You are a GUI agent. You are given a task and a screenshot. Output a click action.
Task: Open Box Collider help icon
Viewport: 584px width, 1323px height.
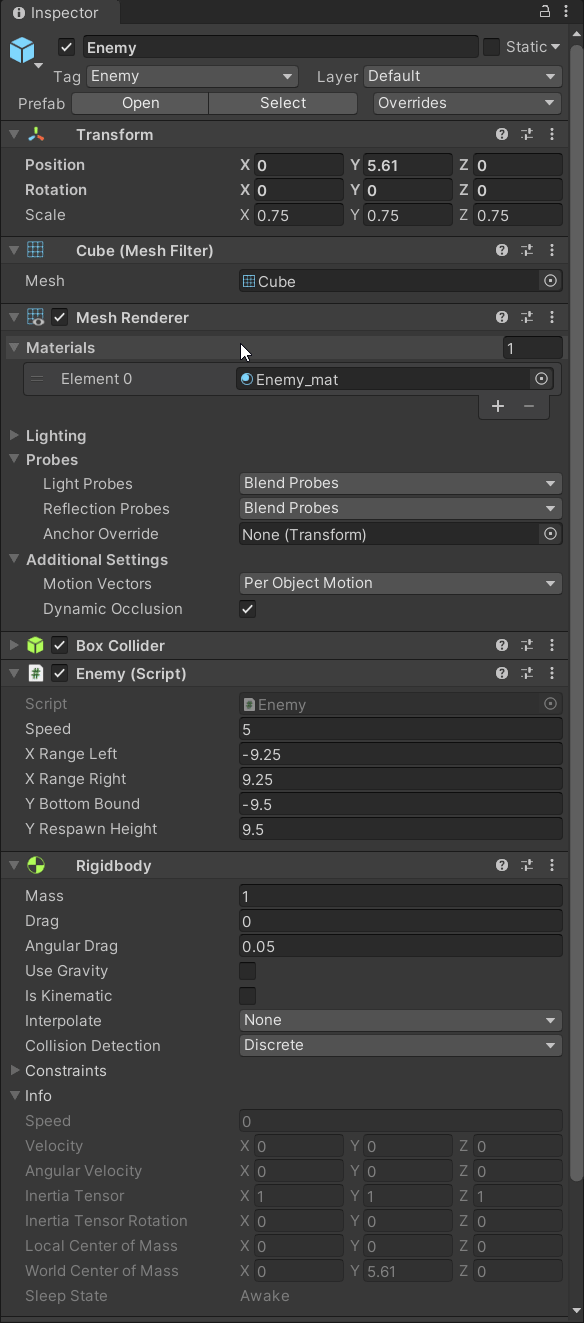(x=502, y=646)
